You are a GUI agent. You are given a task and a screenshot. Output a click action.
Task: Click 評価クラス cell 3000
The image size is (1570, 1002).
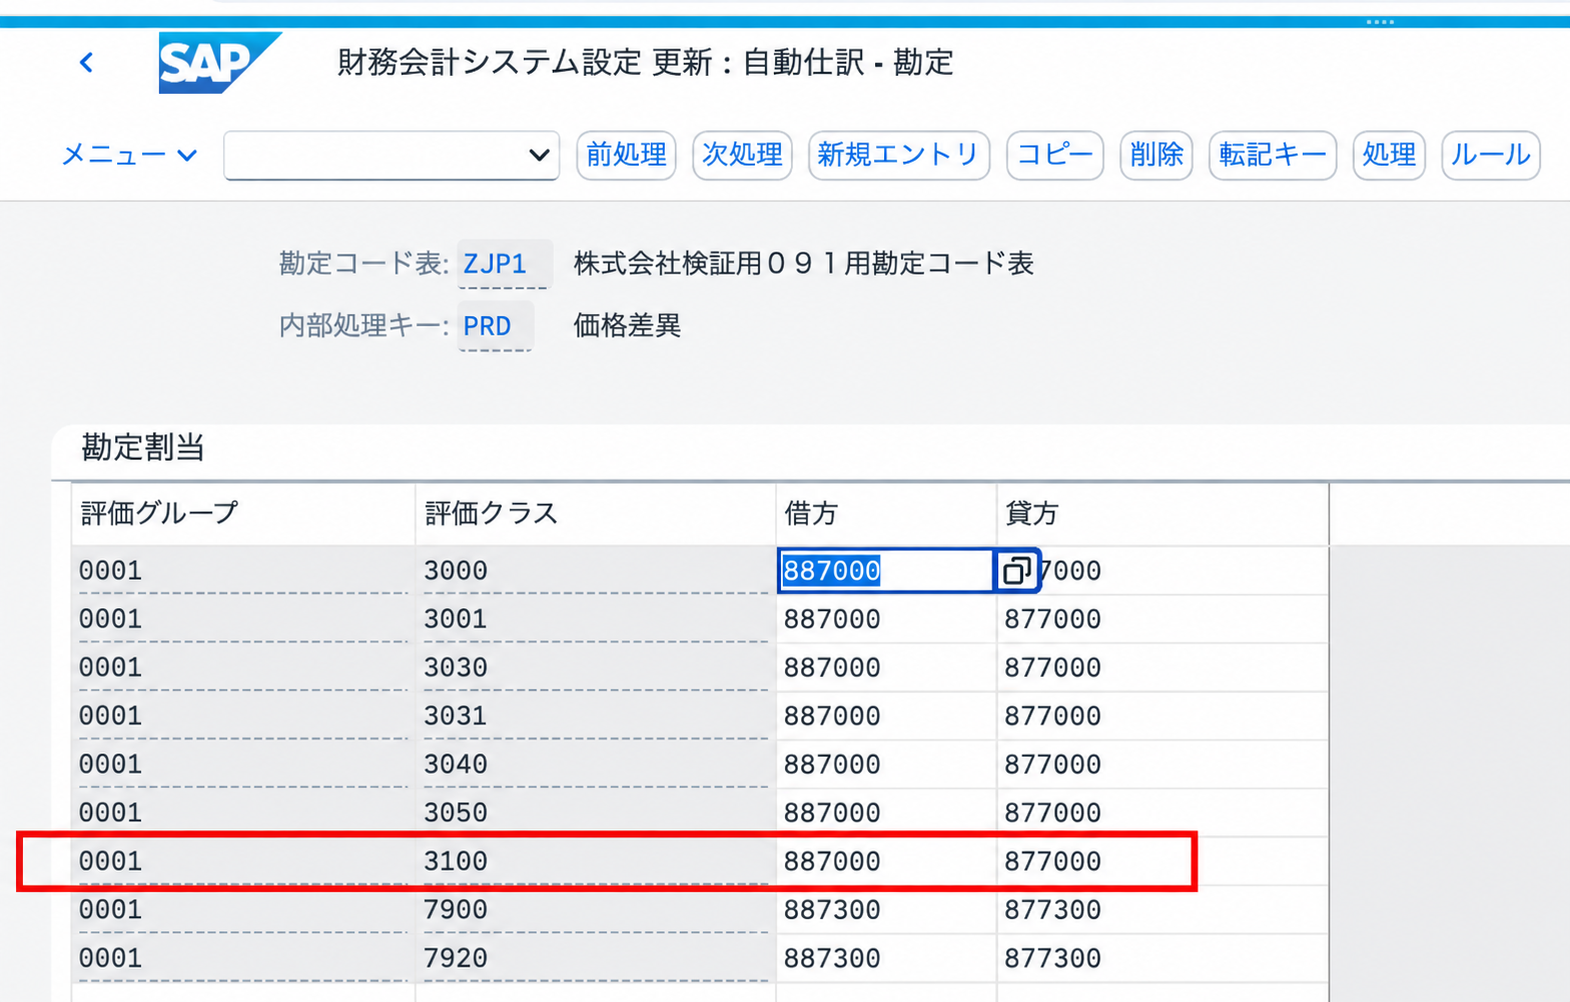click(x=595, y=571)
